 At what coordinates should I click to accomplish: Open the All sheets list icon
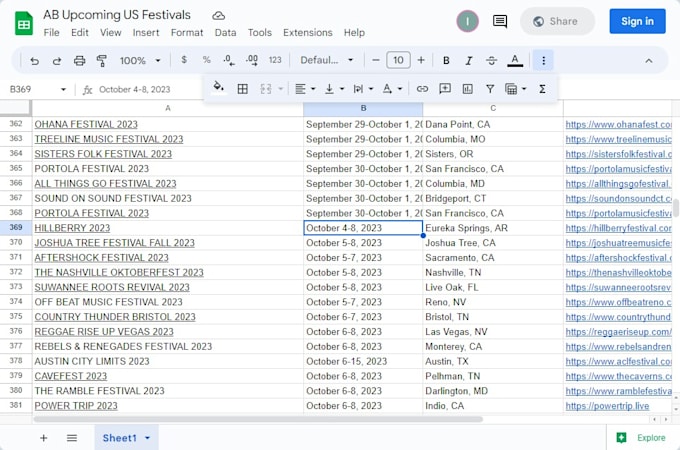(x=72, y=438)
